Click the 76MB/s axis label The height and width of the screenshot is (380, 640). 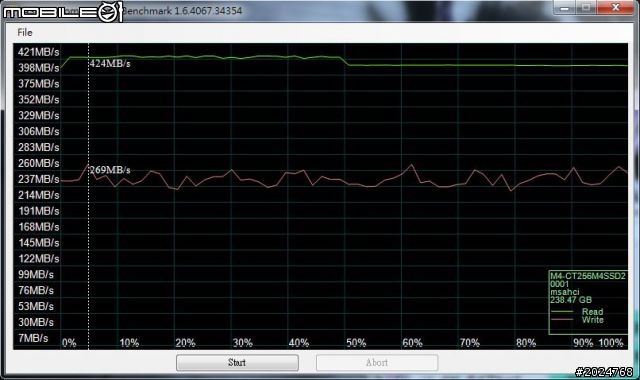36,291
